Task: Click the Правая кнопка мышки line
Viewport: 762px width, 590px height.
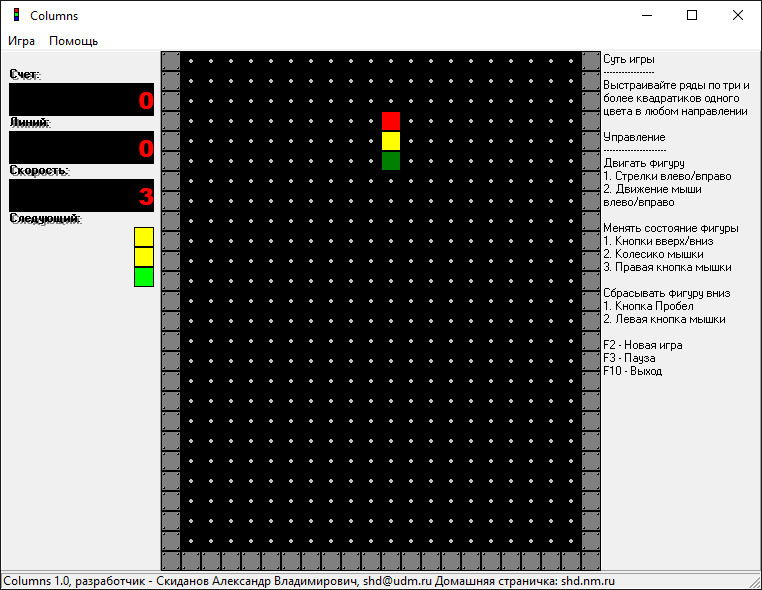Action: 667,267
